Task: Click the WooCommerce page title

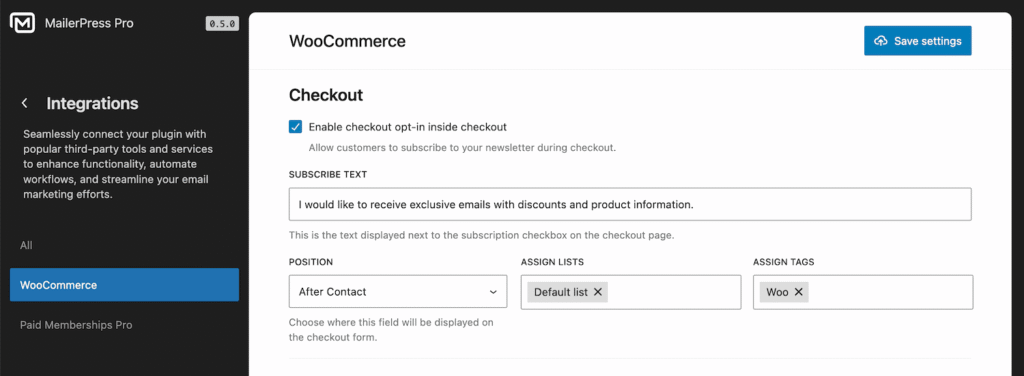Action: 347,41
